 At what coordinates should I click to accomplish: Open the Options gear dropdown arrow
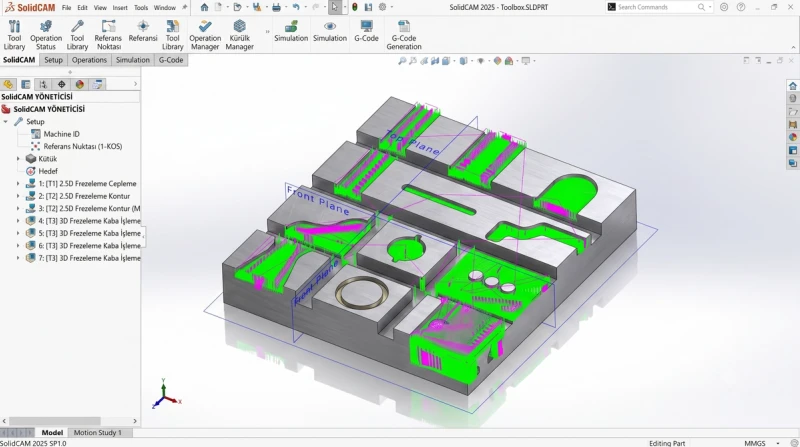tap(392, 7)
